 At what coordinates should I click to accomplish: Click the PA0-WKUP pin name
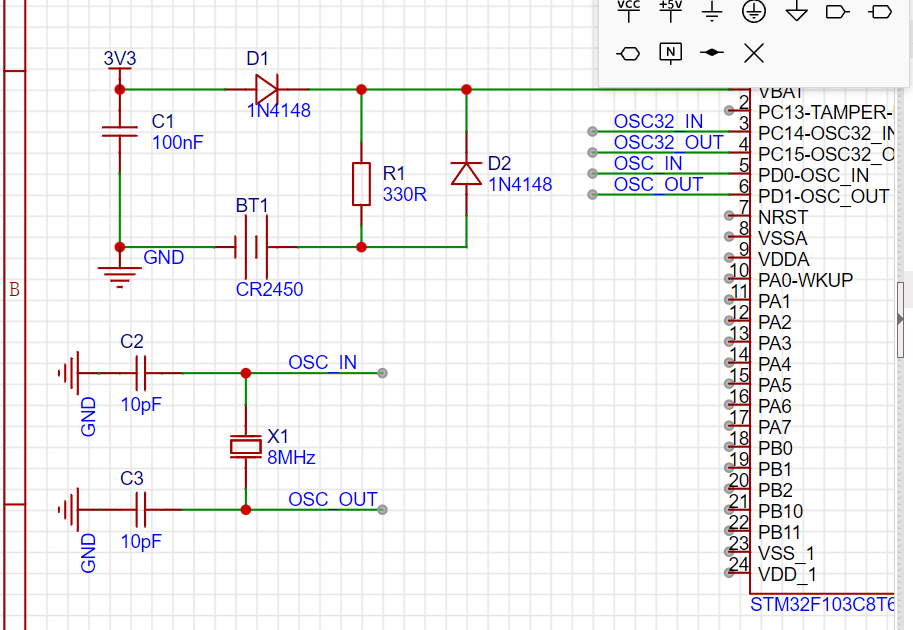(x=805, y=280)
